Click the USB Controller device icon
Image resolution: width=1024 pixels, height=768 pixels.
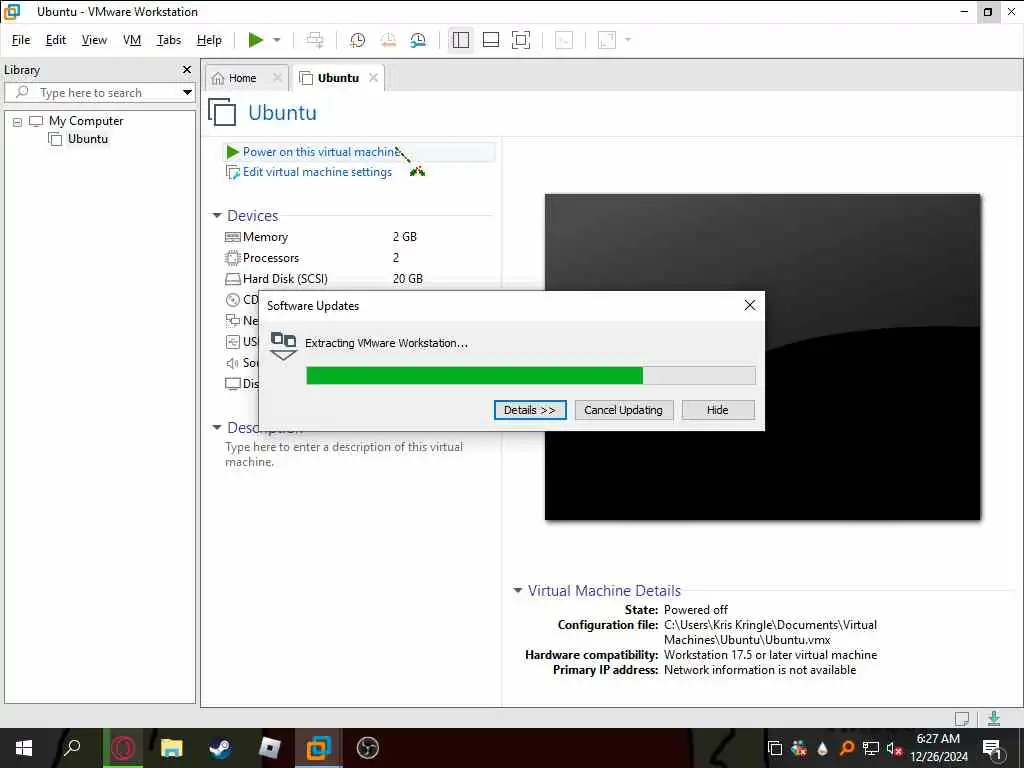(x=232, y=342)
